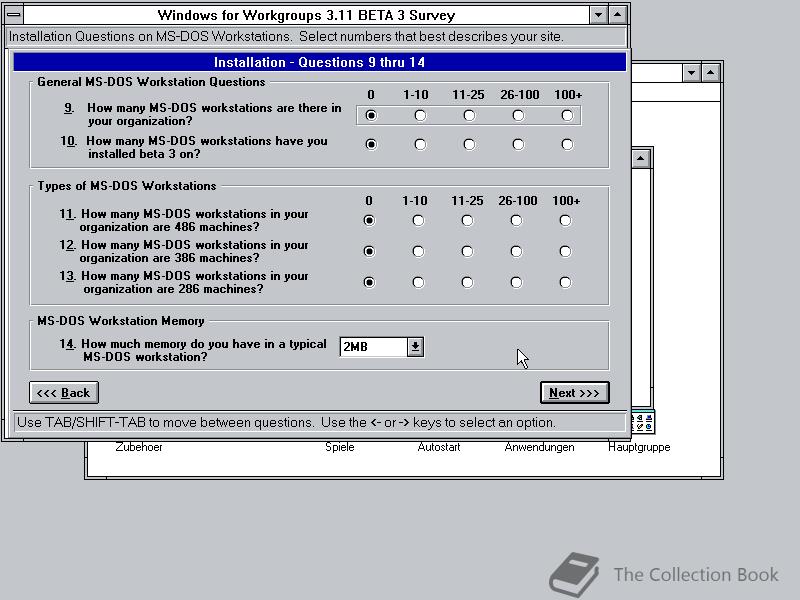Choose 26-100 for question 9
The width and height of the screenshot is (800, 600).
pos(518,116)
